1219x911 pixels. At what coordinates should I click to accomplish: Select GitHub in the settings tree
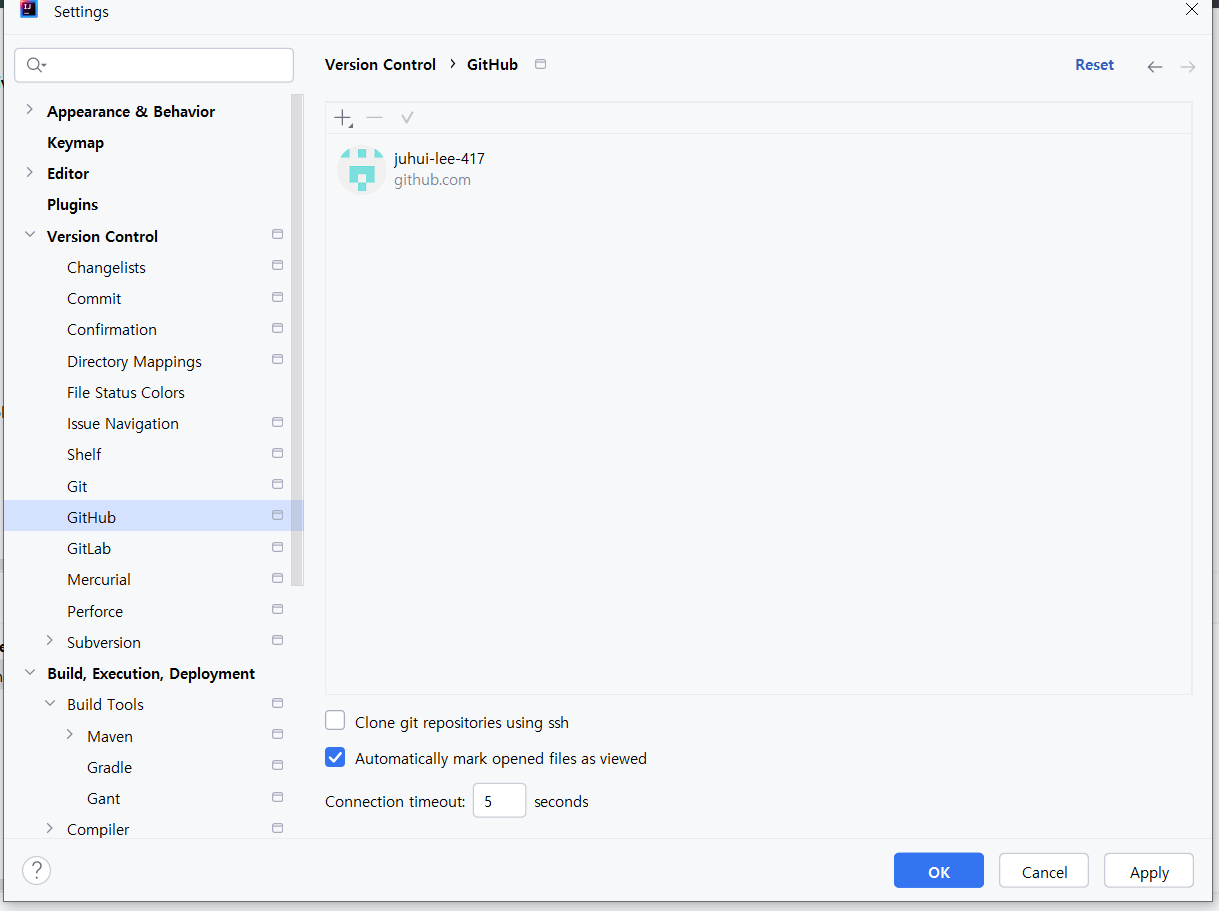coord(154,516)
